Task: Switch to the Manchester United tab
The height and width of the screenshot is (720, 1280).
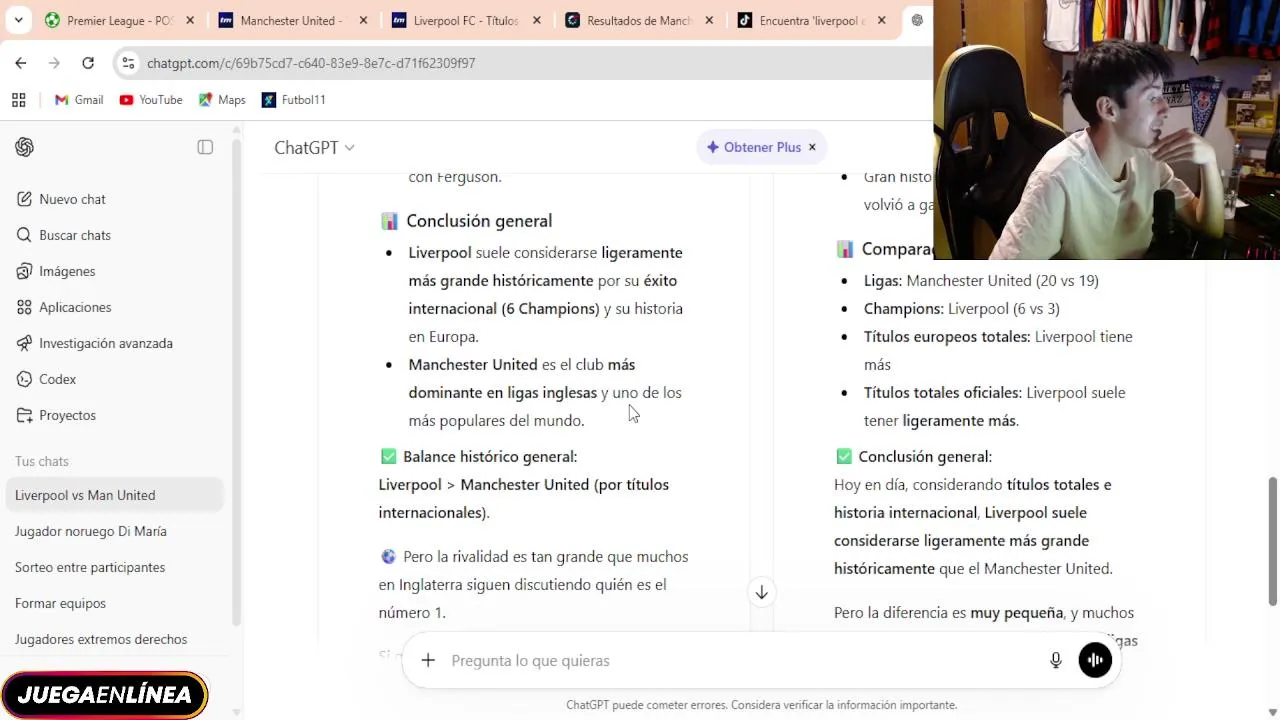Action: (x=292, y=20)
